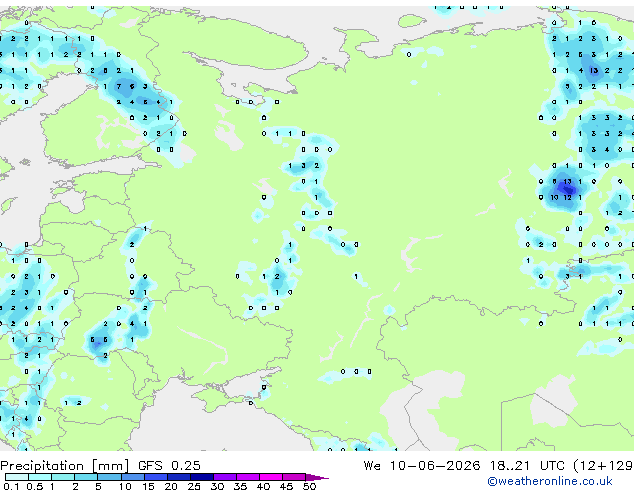Pick the 35–40 mm purple legend box
634x490 pixels.
point(247,477)
